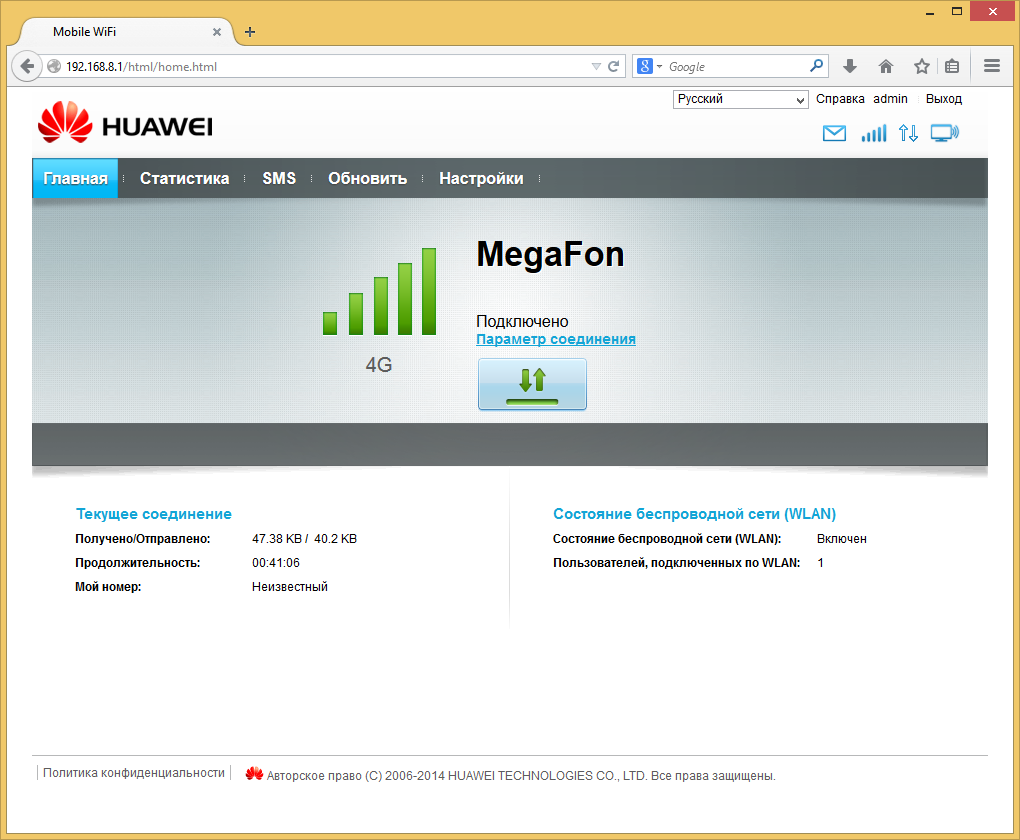Click the Huawei logo
This screenshot has height=840, width=1020.
(125, 122)
